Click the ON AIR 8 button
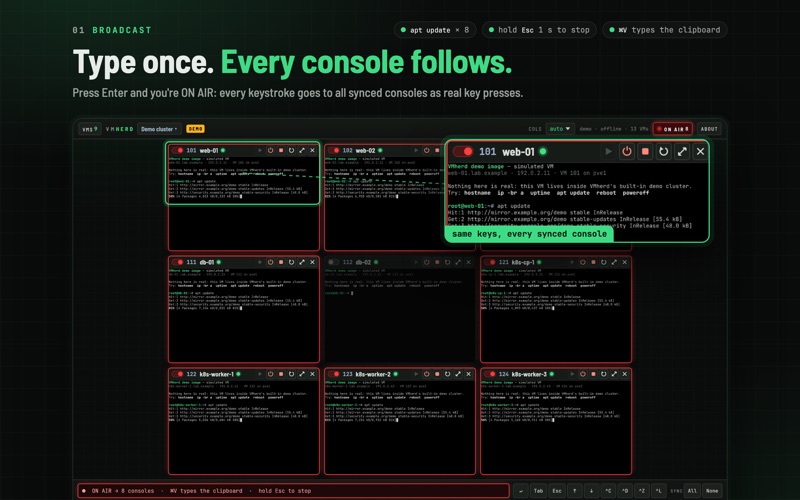800x500 pixels. 672,129
